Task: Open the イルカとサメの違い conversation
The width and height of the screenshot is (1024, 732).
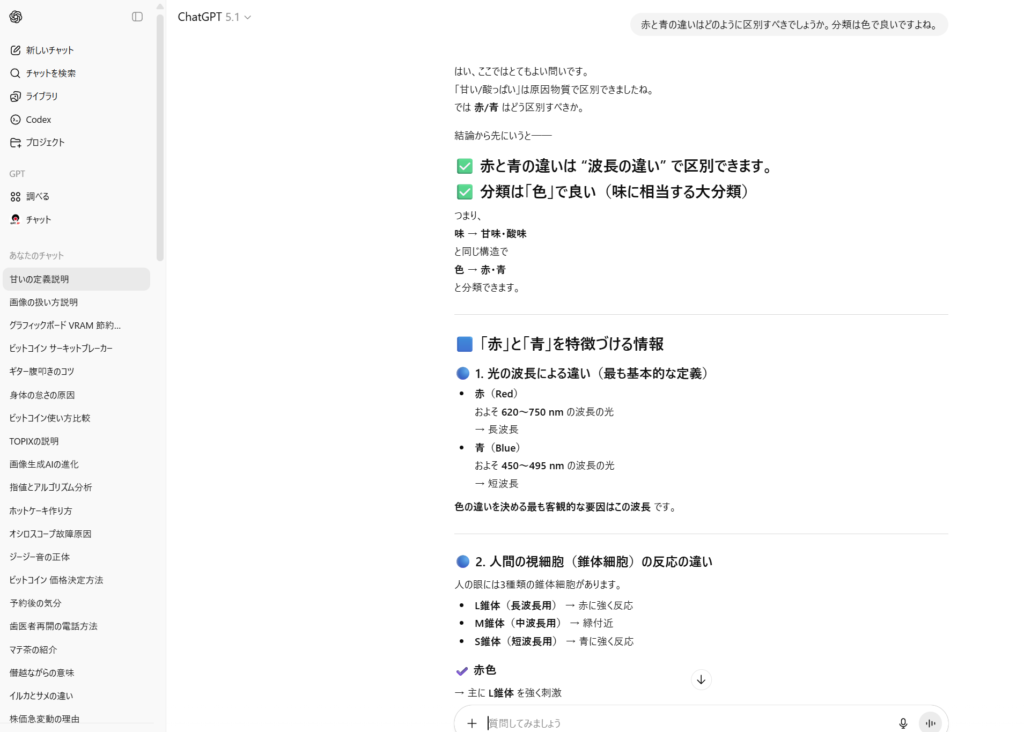Action: click(41, 695)
